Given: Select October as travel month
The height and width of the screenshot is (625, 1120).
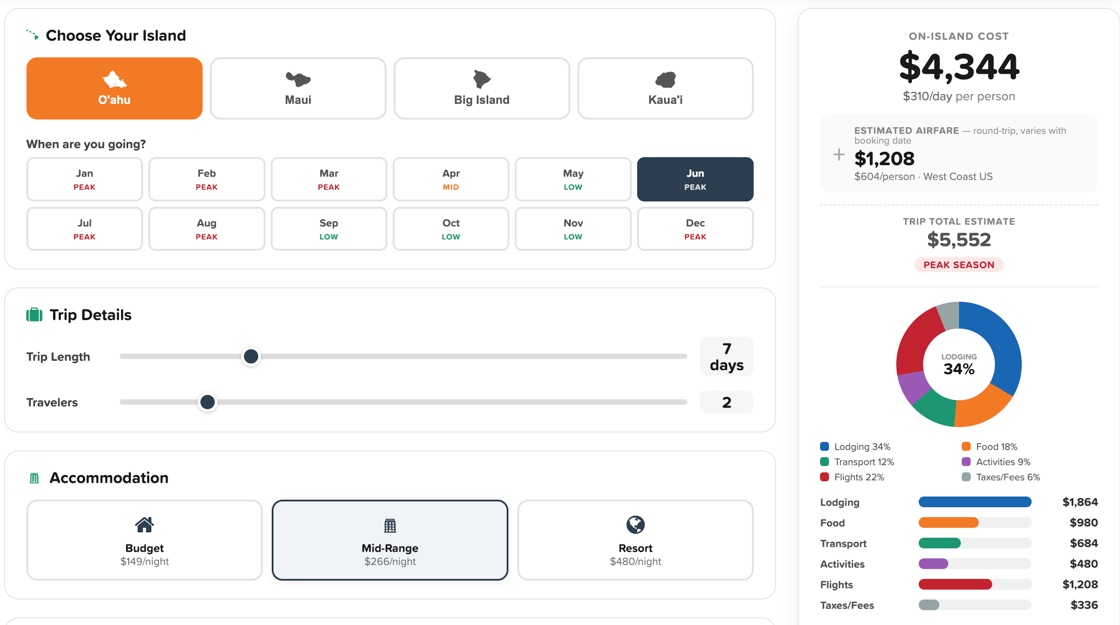Looking at the screenshot, I should pos(451,229).
